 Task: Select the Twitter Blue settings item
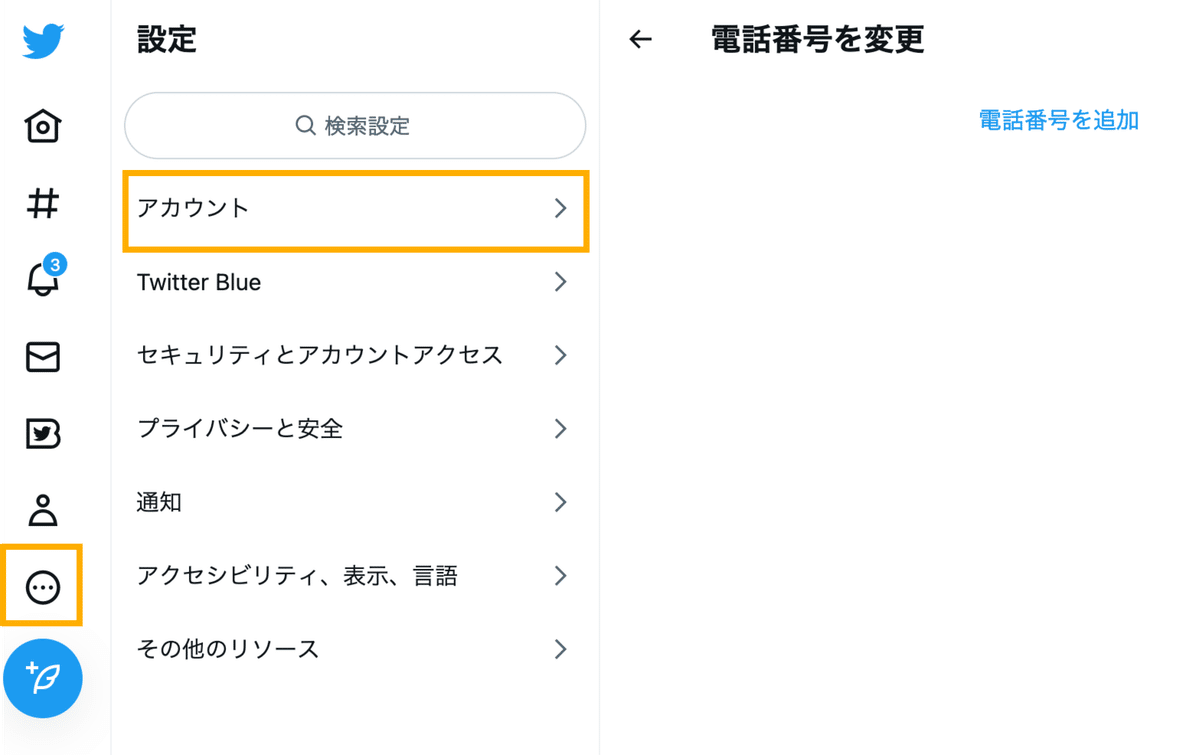coord(355,282)
